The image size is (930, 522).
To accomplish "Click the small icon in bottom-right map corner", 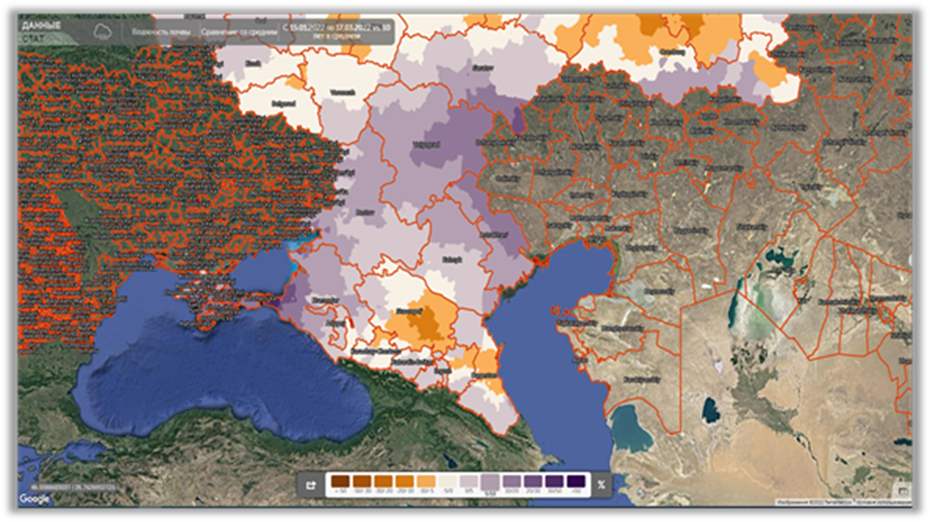I will [x=903, y=489].
